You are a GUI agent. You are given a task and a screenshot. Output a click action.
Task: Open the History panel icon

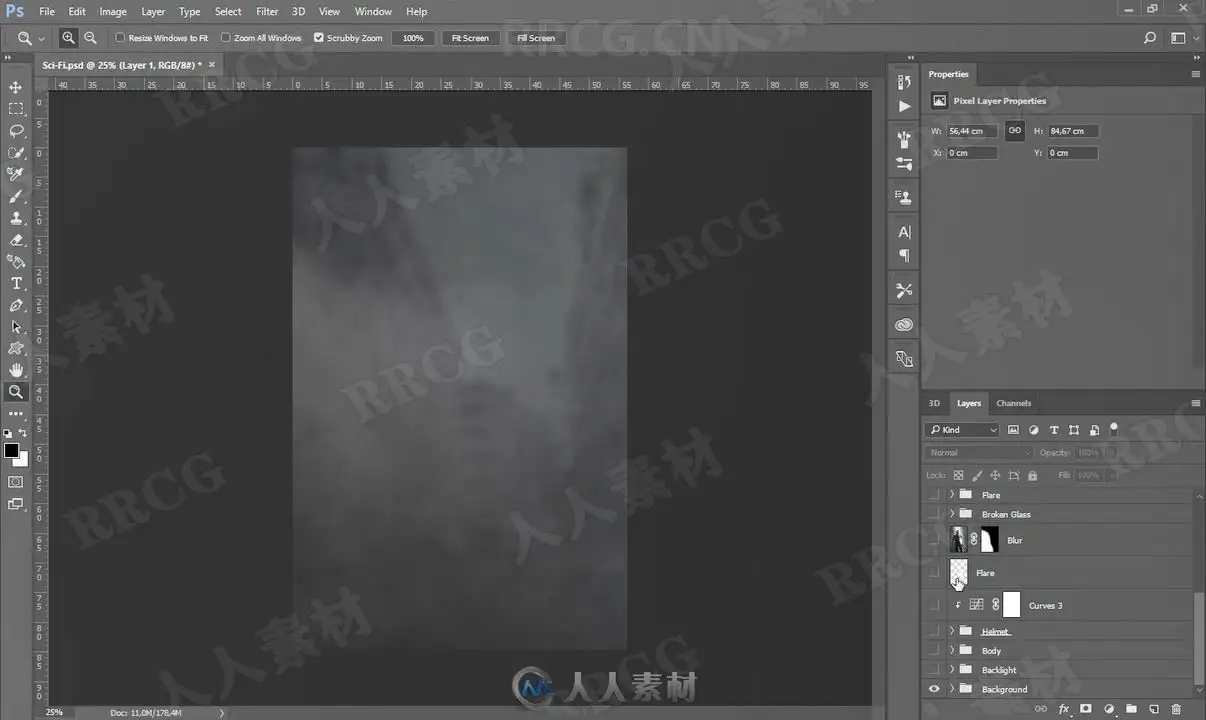click(904, 82)
